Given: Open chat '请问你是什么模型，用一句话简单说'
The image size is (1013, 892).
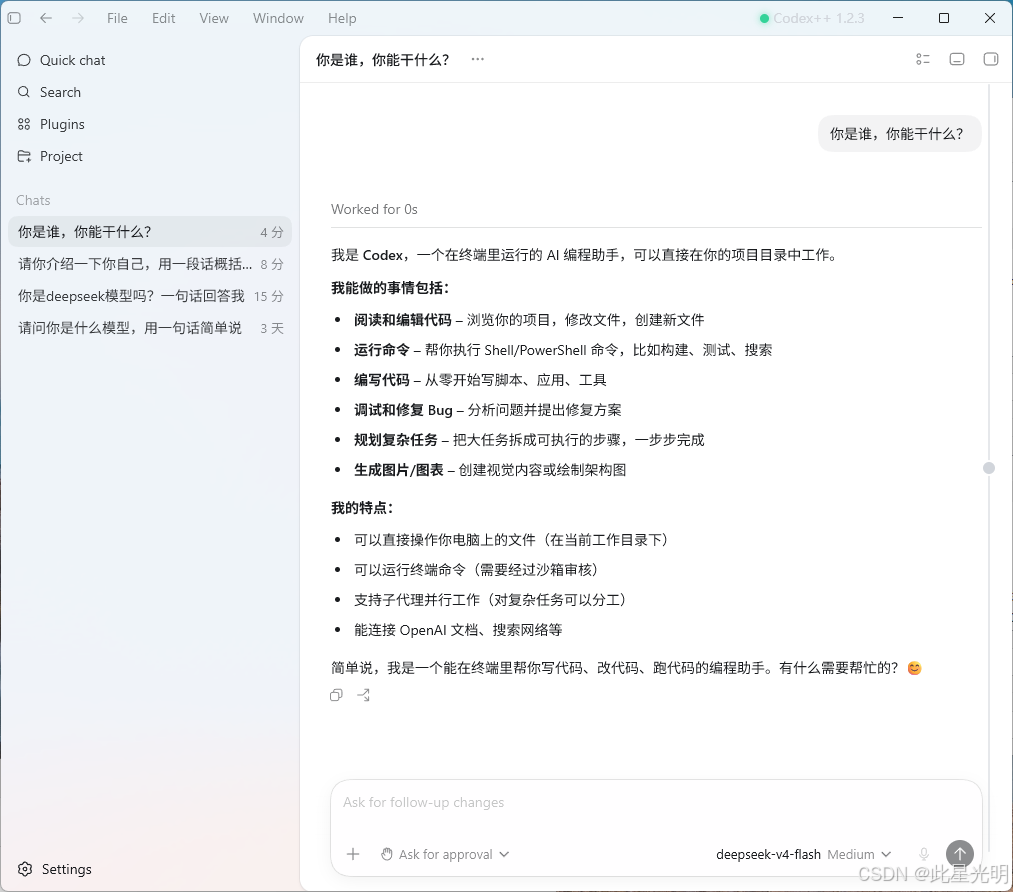Looking at the screenshot, I should click(150, 328).
